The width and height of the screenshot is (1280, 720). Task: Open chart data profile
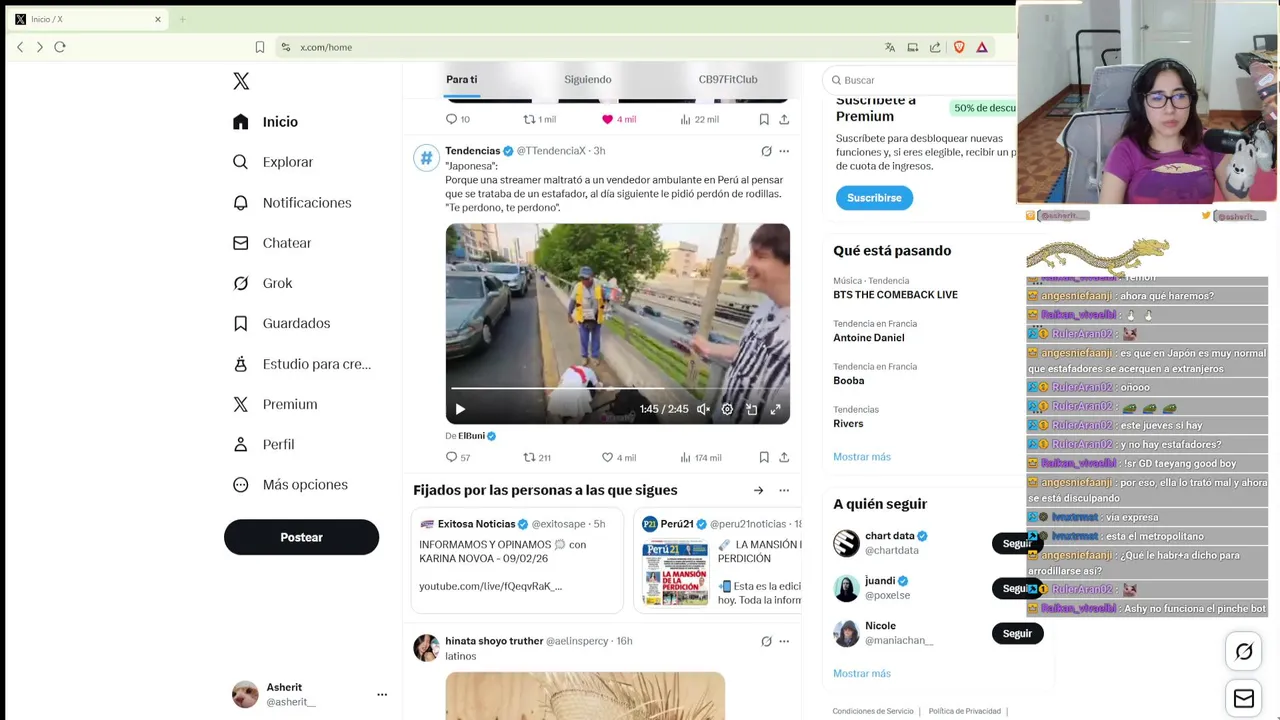[x=889, y=536]
